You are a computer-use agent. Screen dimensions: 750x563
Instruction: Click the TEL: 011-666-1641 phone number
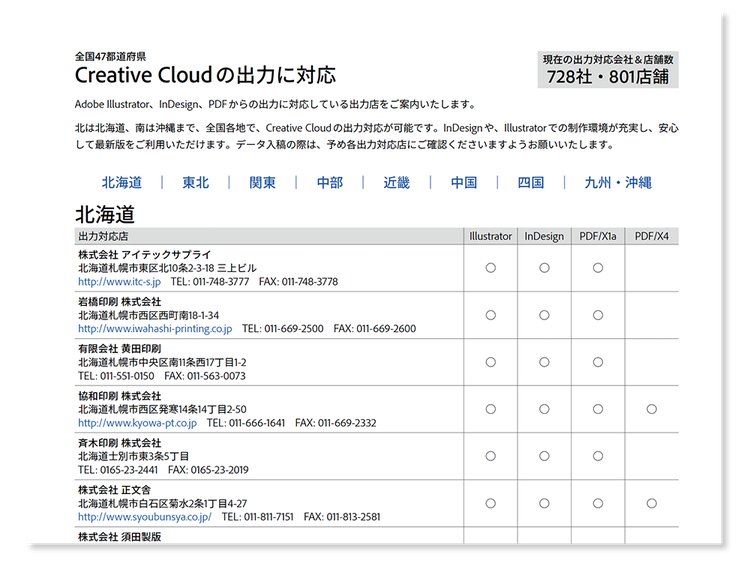tap(246, 423)
